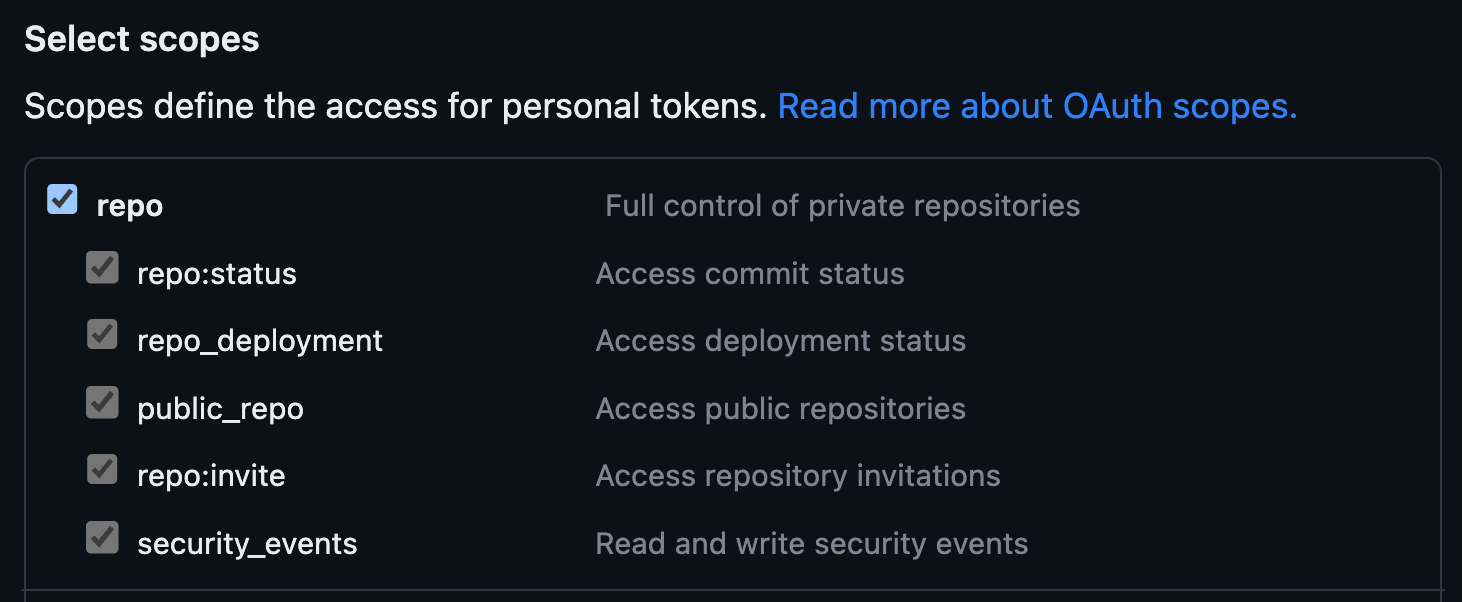
Task: Toggle the repo:invite checkbox
Action: point(102,470)
